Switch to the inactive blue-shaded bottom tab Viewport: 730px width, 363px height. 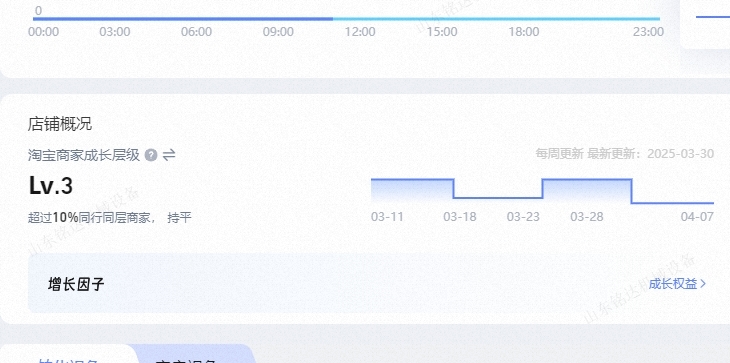196,357
